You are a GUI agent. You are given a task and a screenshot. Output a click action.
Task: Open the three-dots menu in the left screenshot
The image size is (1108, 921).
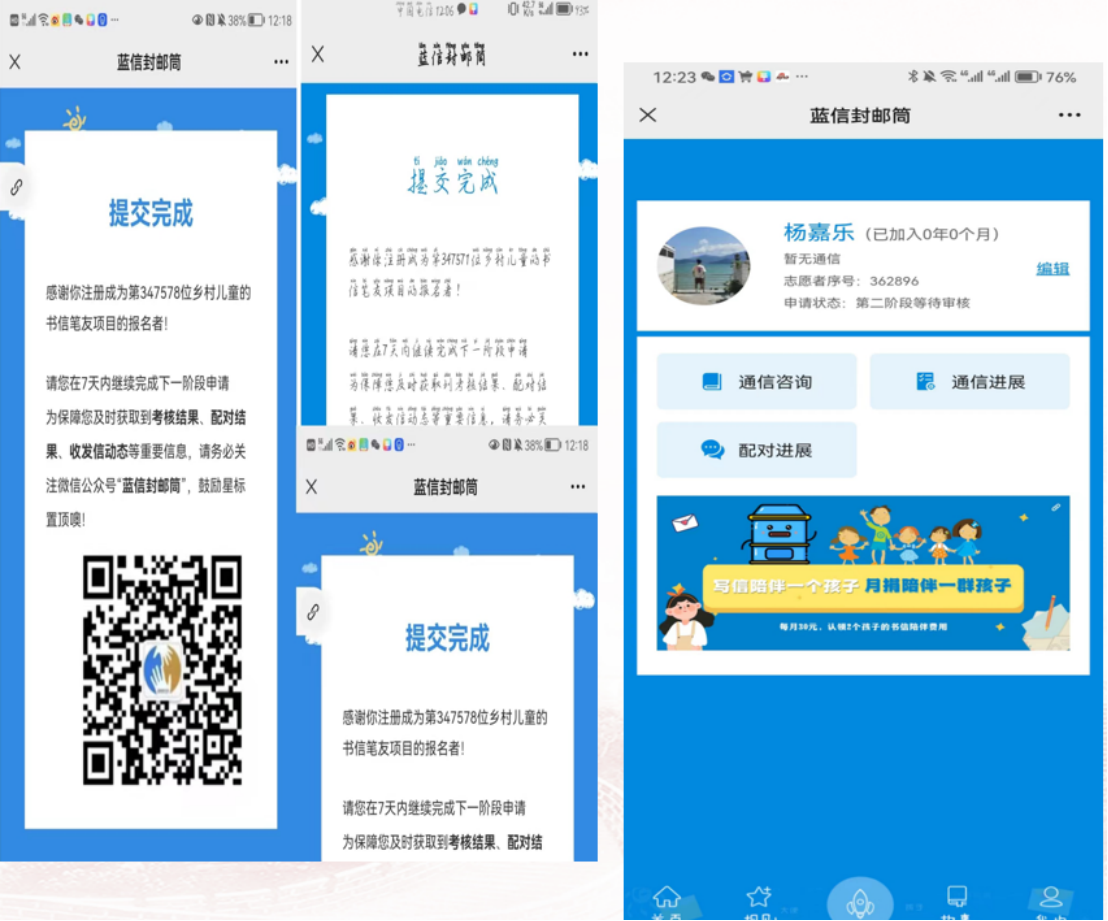coord(281,62)
